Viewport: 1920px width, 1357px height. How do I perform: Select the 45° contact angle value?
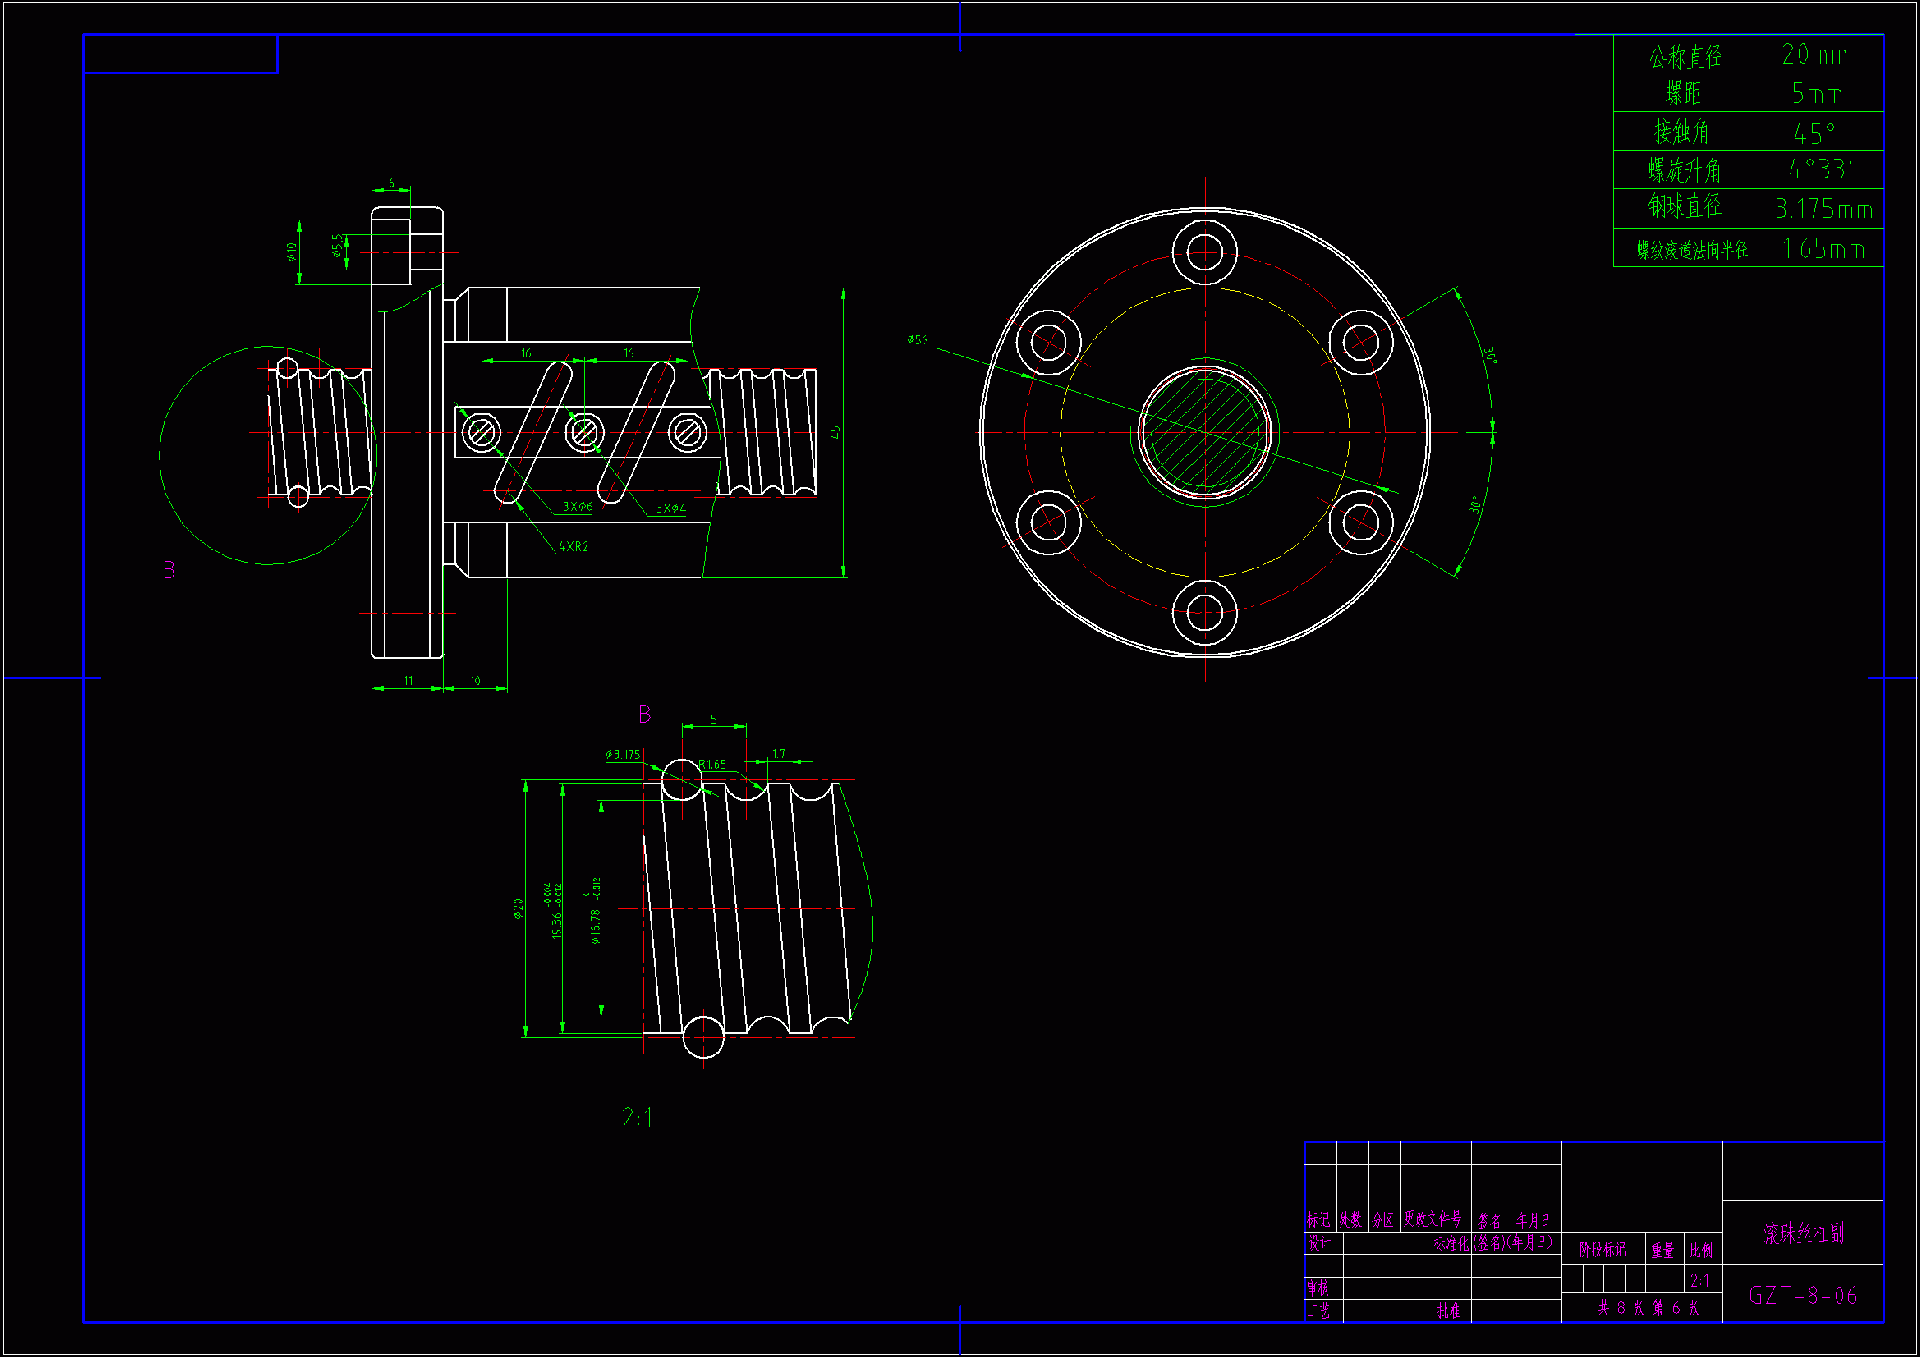[x=1814, y=132]
